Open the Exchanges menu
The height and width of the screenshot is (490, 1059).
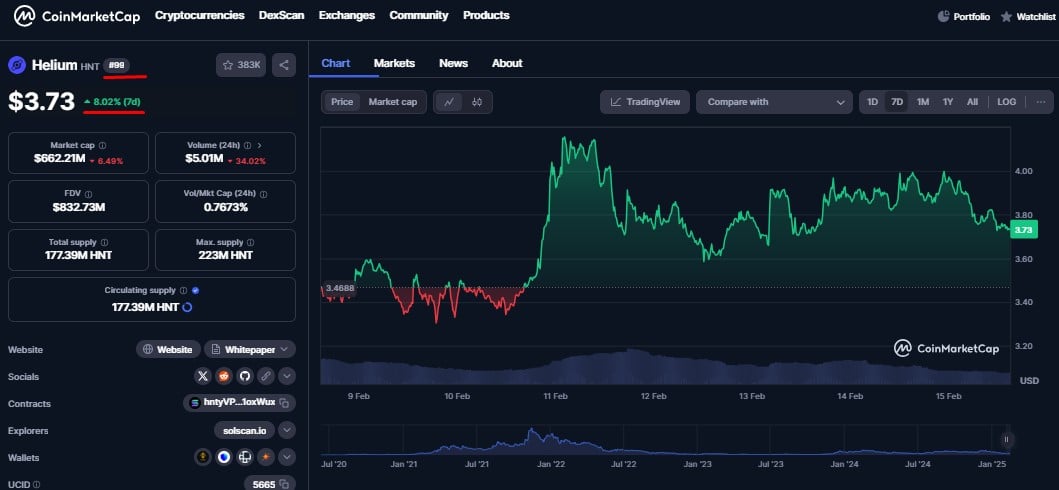click(347, 15)
